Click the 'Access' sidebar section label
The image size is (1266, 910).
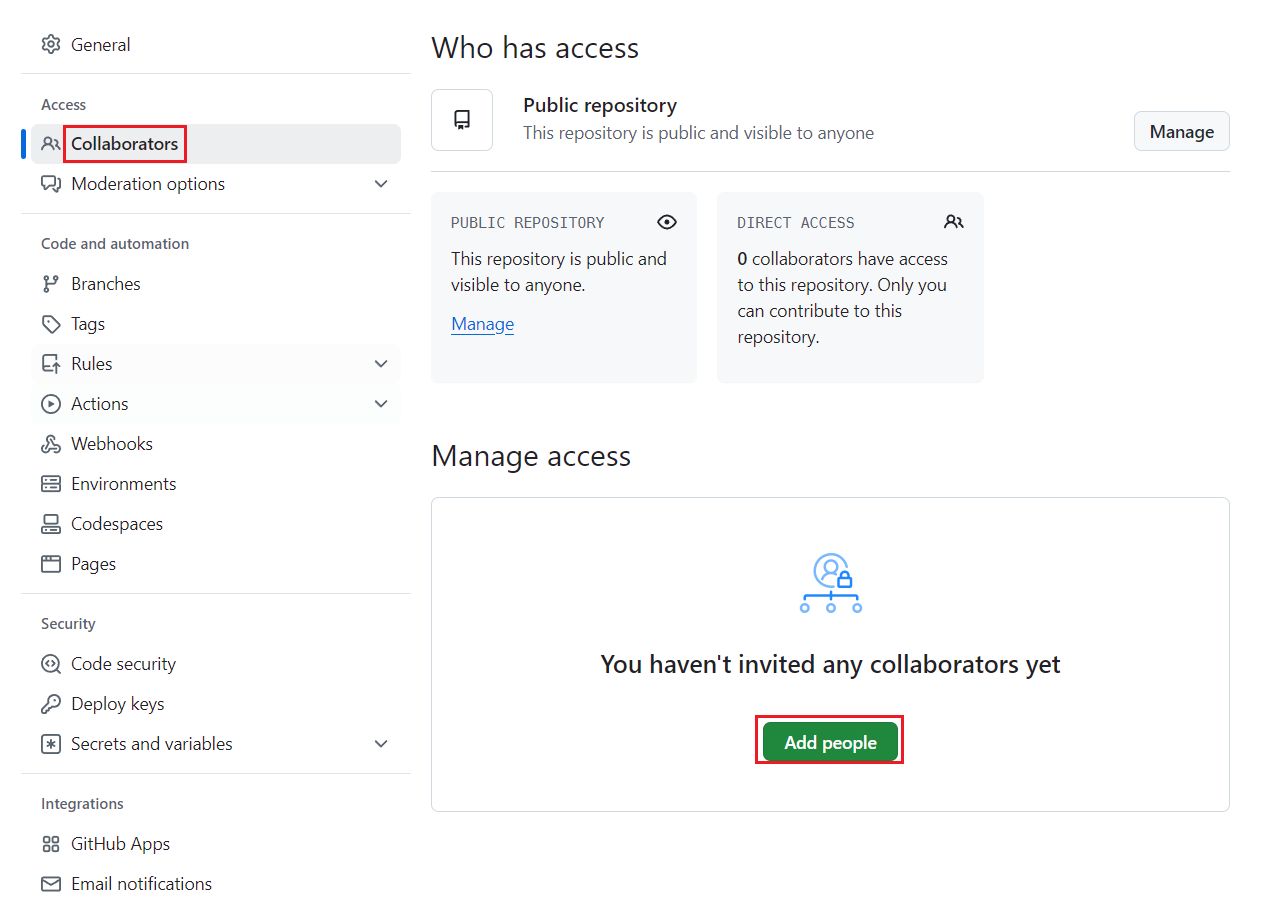click(64, 105)
